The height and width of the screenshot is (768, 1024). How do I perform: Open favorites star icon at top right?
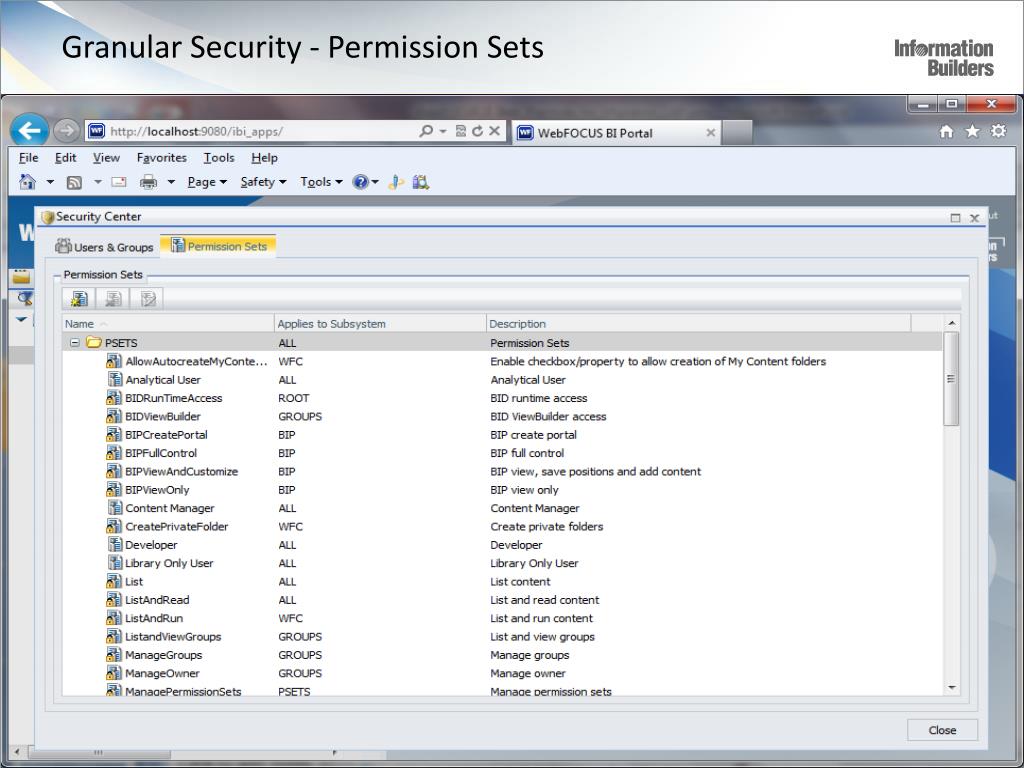pyautogui.click(x=972, y=131)
